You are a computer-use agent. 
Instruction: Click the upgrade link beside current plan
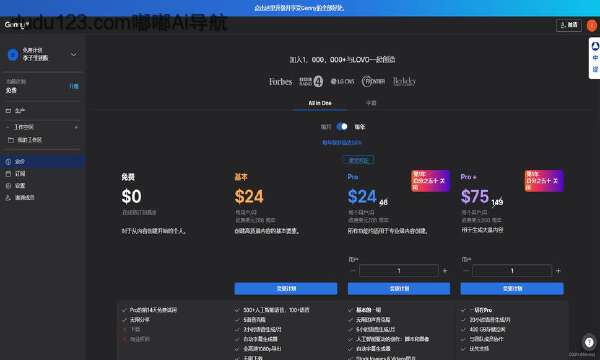[74, 86]
